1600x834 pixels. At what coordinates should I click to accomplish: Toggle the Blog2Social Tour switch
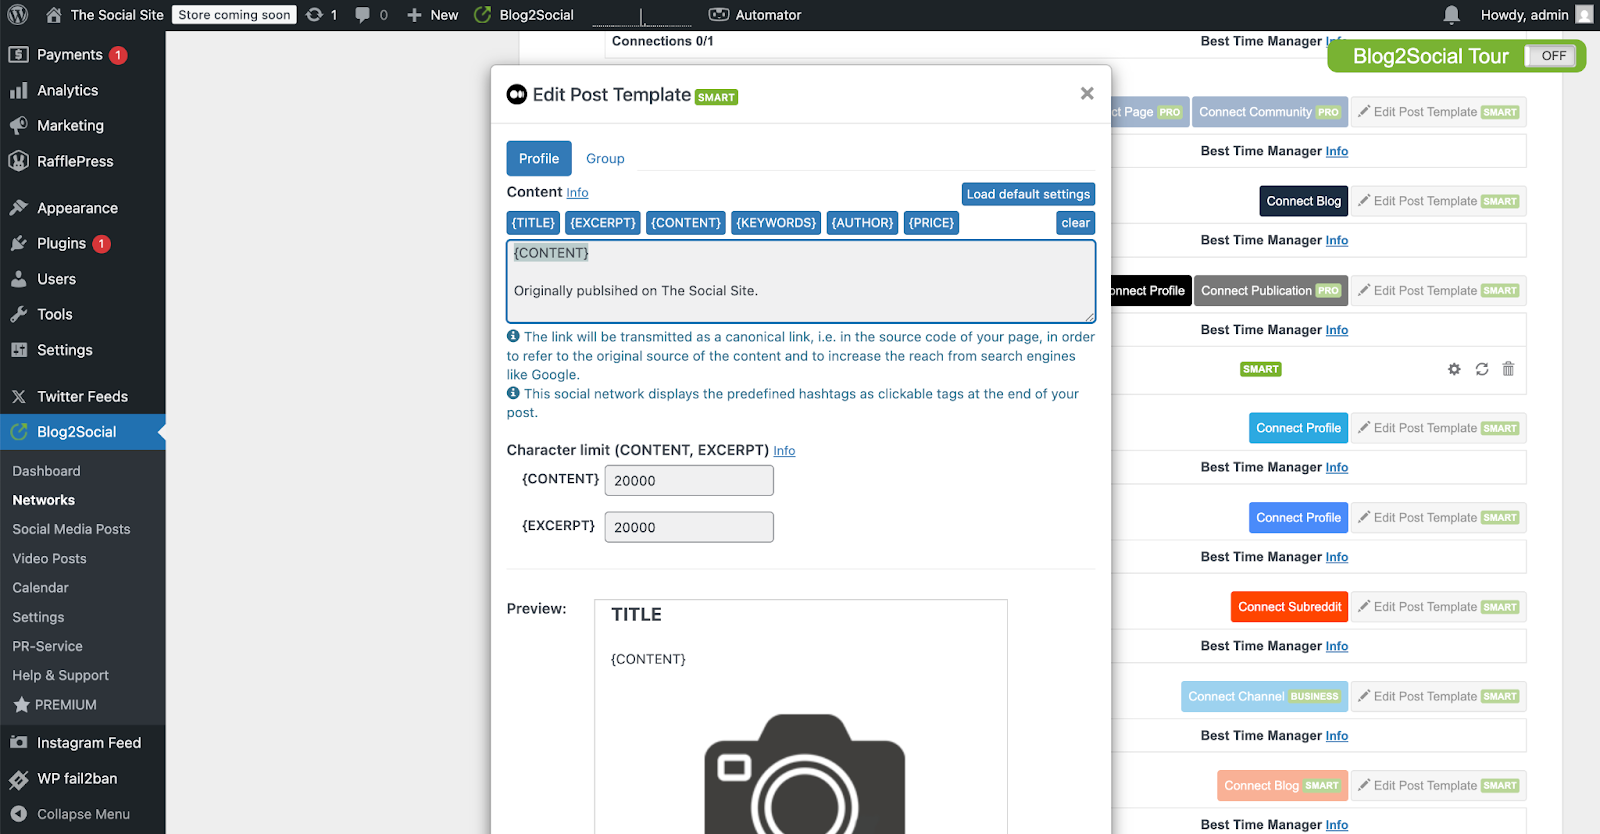pyautogui.click(x=1549, y=56)
